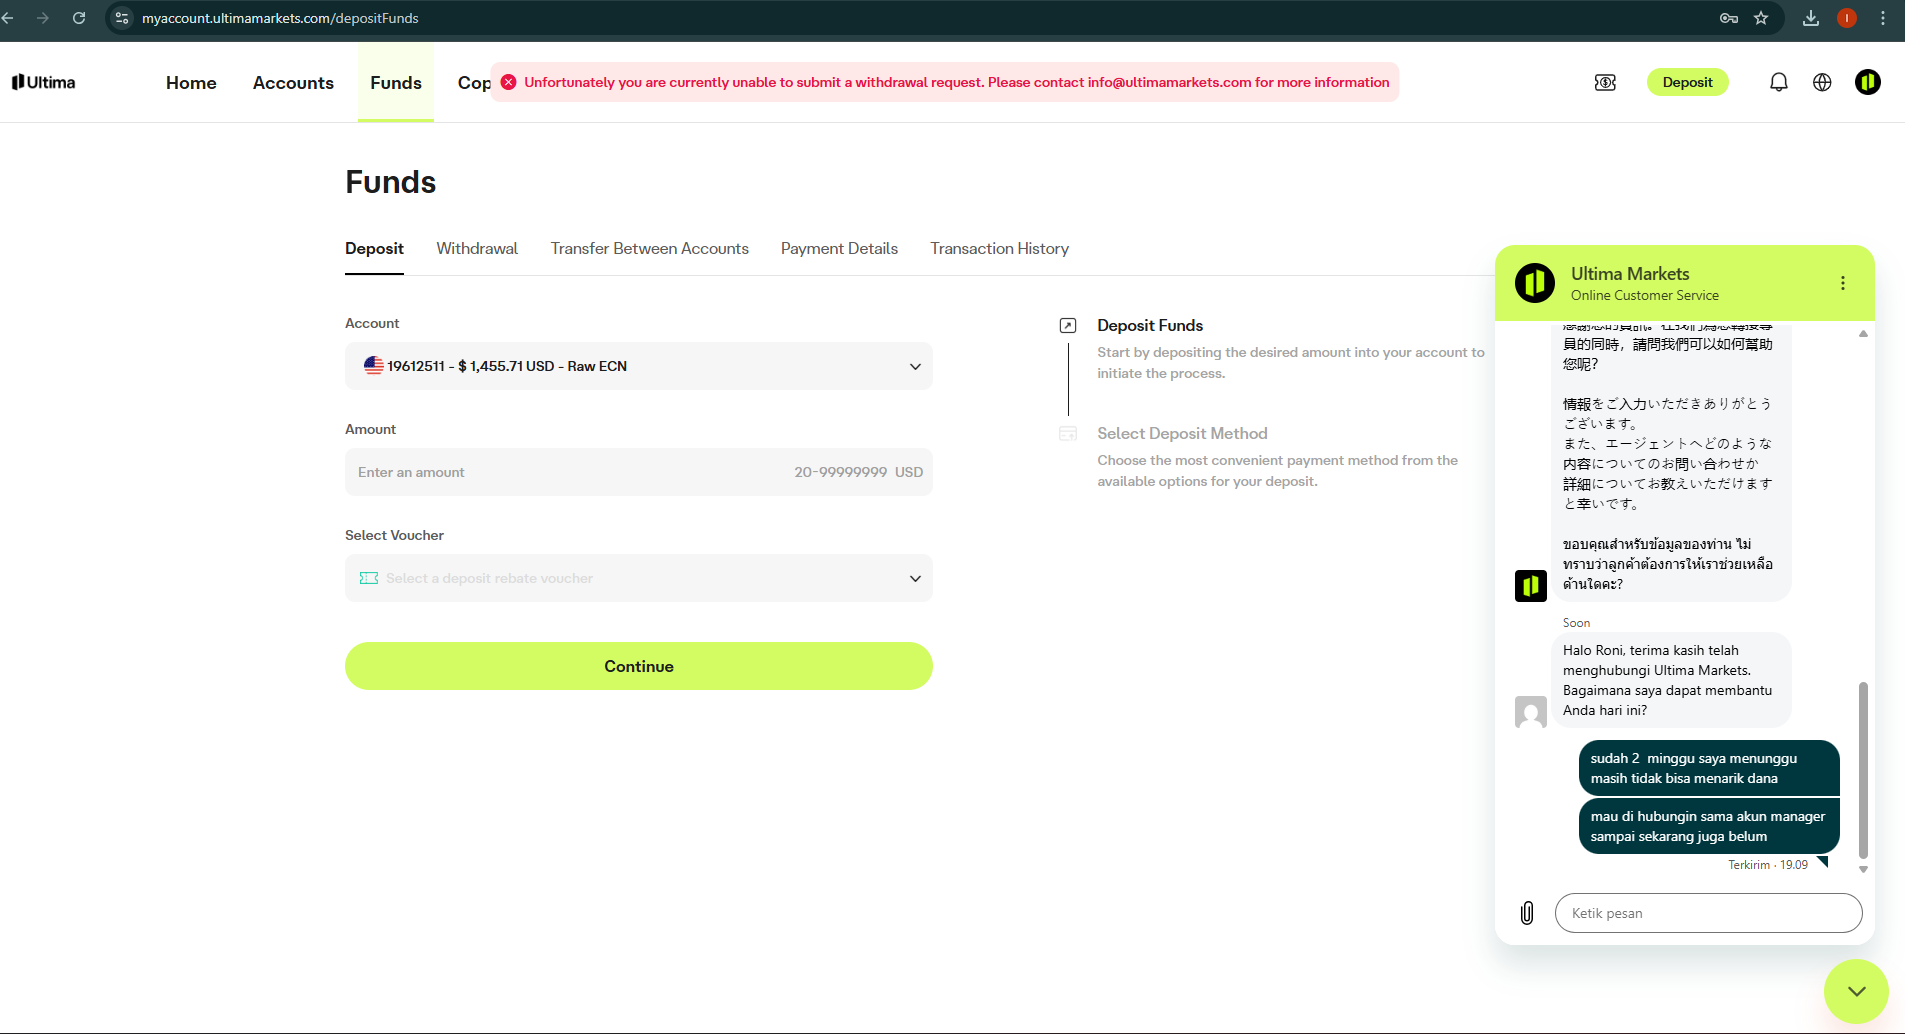The image size is (1905, 1034).
Task: Click the Thai-language bot message
Action: tap(1668, 564)
